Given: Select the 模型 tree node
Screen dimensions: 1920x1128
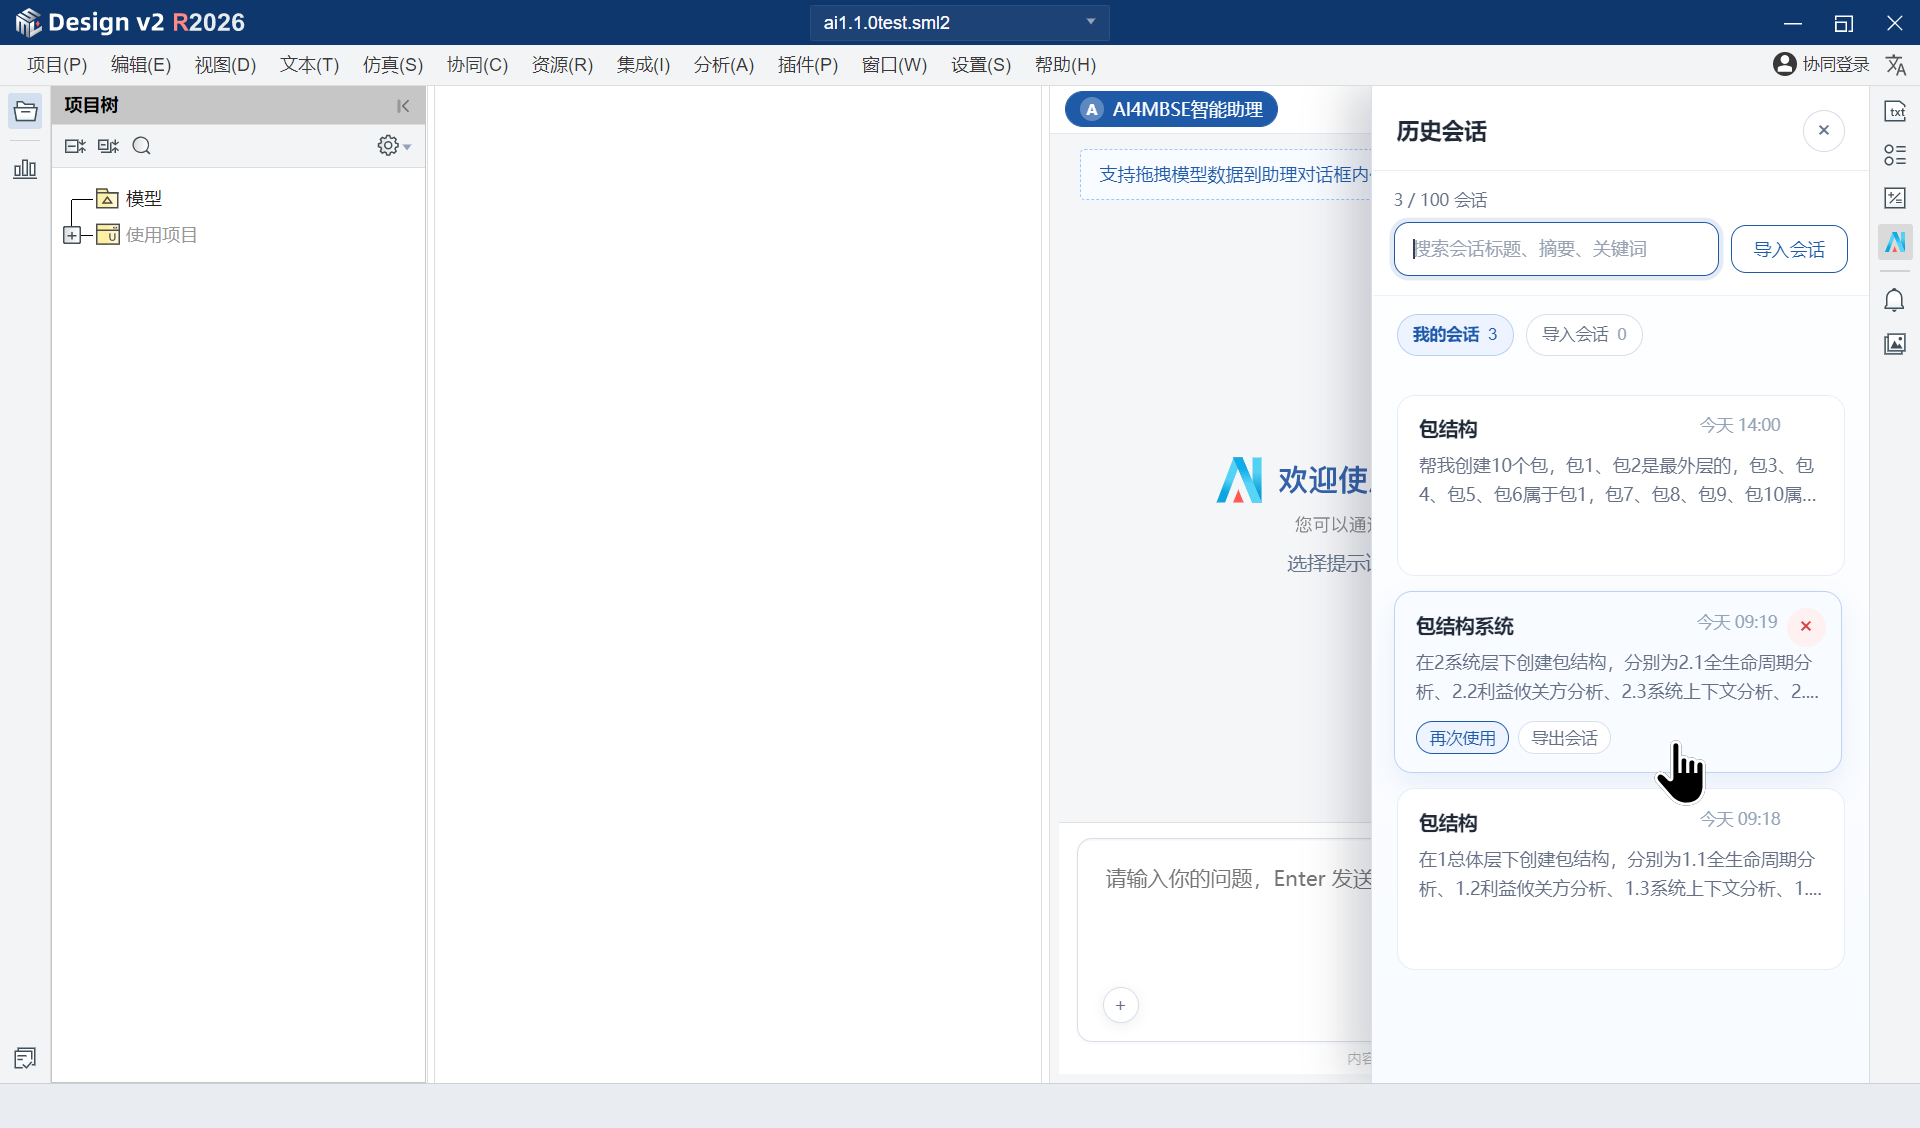Looking at the screenshot, I should [x=144, y=199].
